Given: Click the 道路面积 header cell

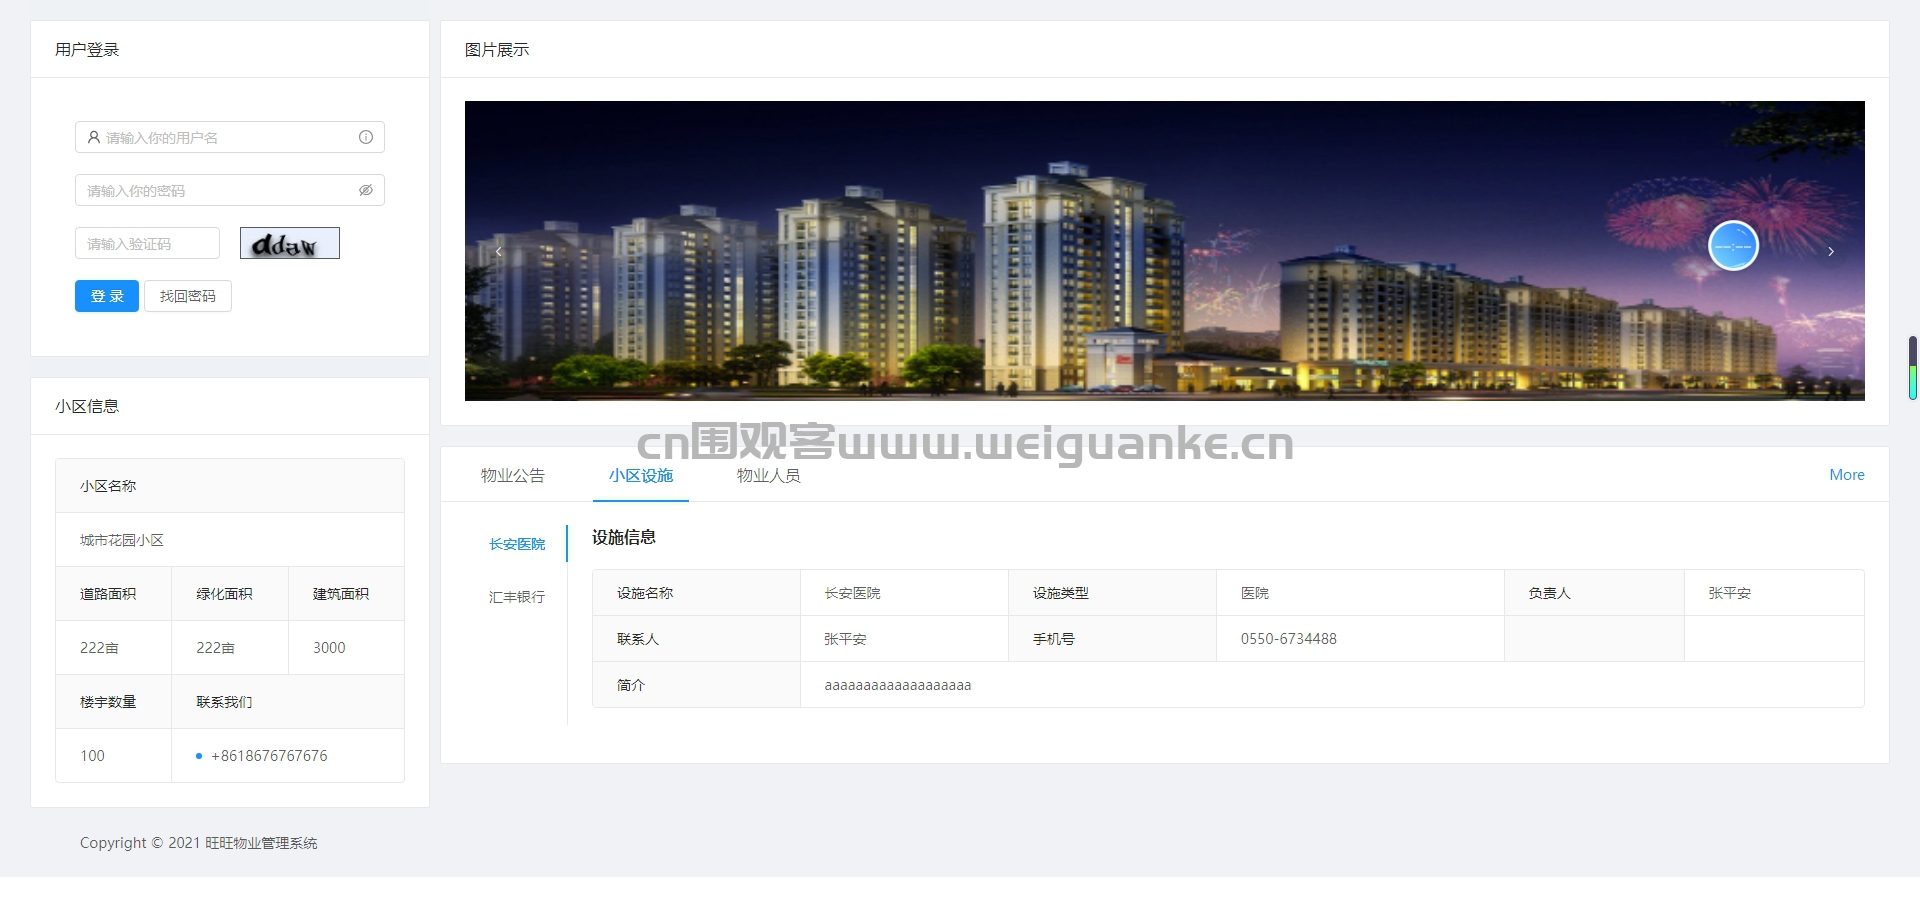Looking at the screenshot, I should pyautogui.click(x=114, y=594).
